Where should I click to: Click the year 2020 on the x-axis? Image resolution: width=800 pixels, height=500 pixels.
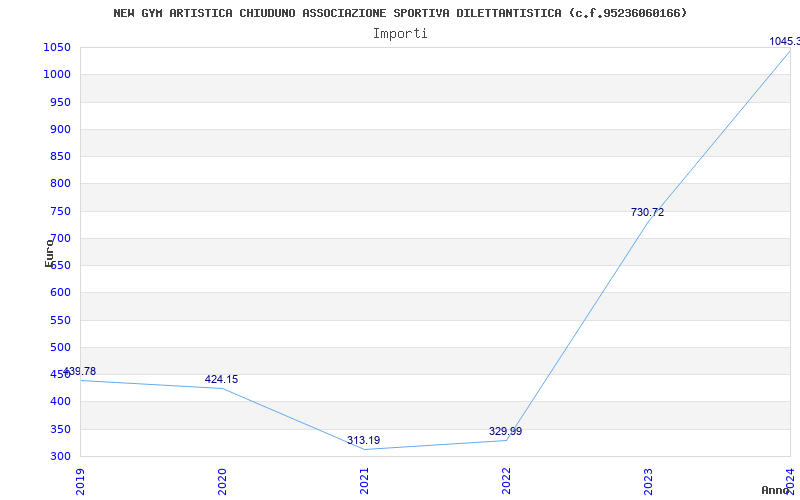tap(222, 481)
